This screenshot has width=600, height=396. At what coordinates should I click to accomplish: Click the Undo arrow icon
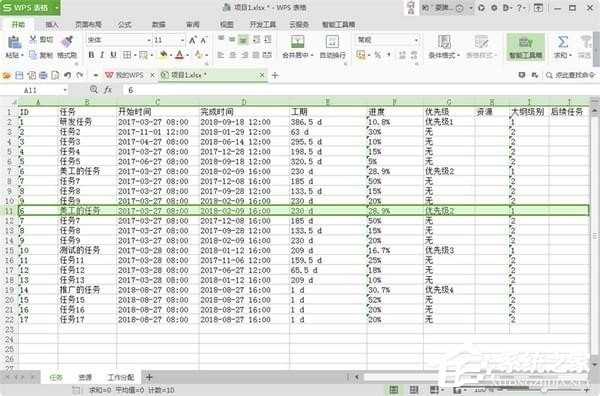[67, 75]
